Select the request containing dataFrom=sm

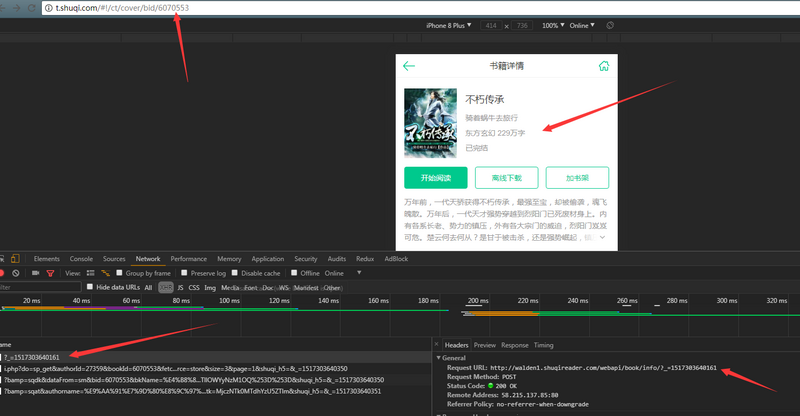(x=215, y=380)
